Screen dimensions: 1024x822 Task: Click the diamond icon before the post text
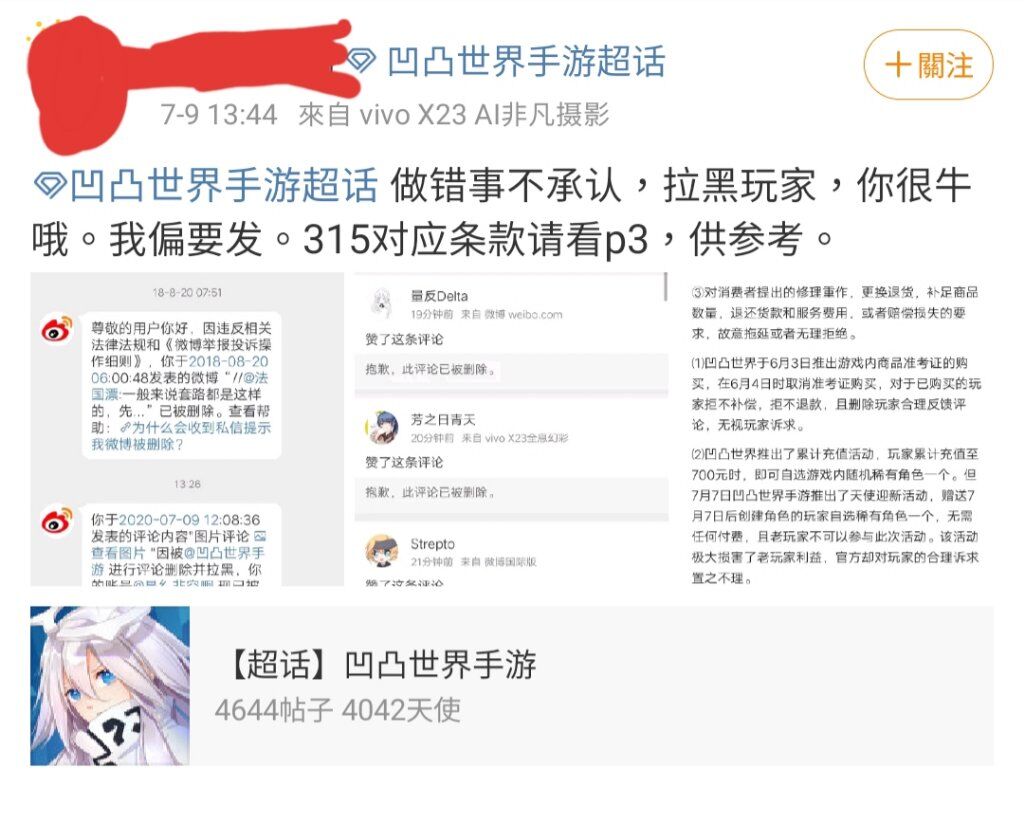click(x=50, y=185)
